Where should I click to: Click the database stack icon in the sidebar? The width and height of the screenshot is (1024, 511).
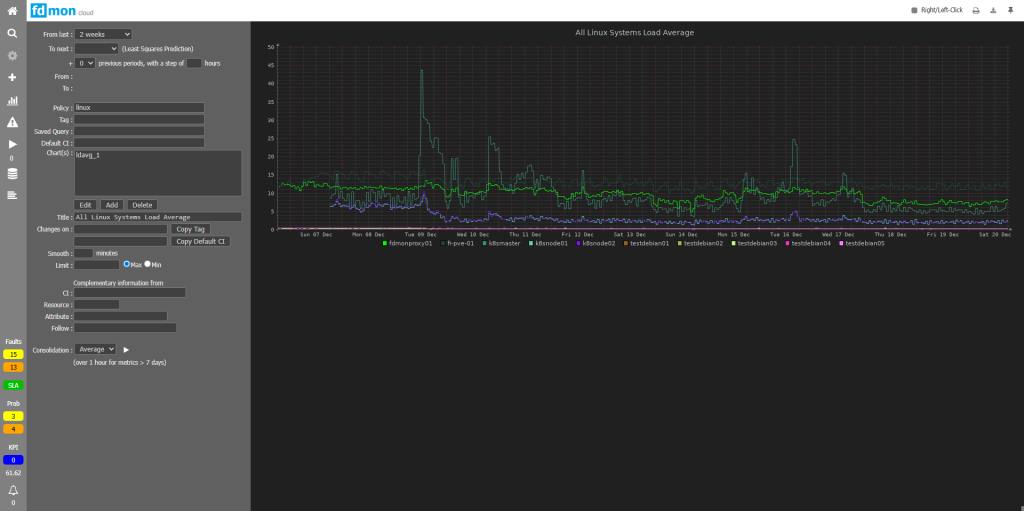click(12, 173)
